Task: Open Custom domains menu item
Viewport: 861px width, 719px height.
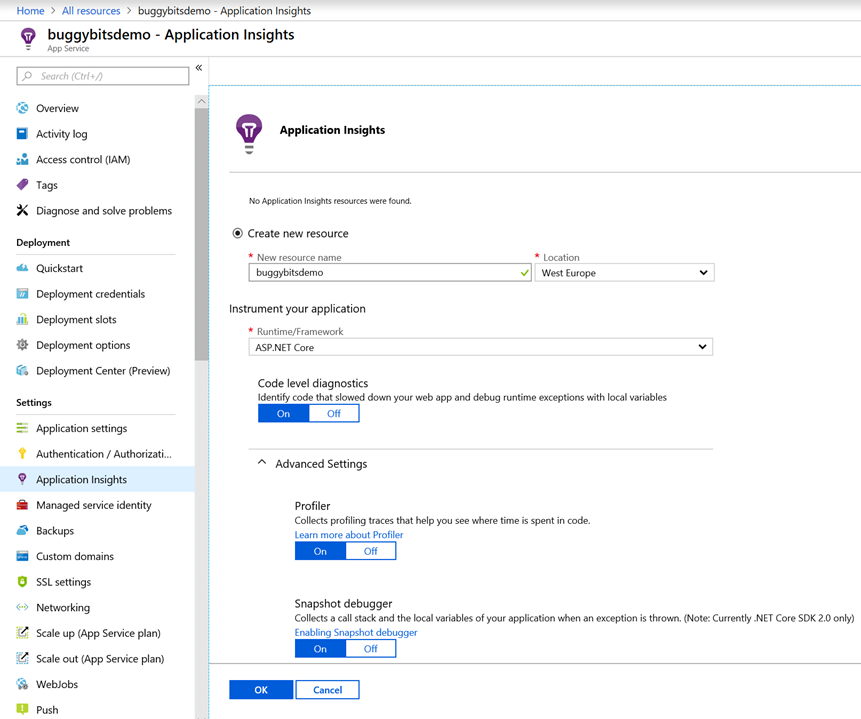Action: [x=97, y=556]
